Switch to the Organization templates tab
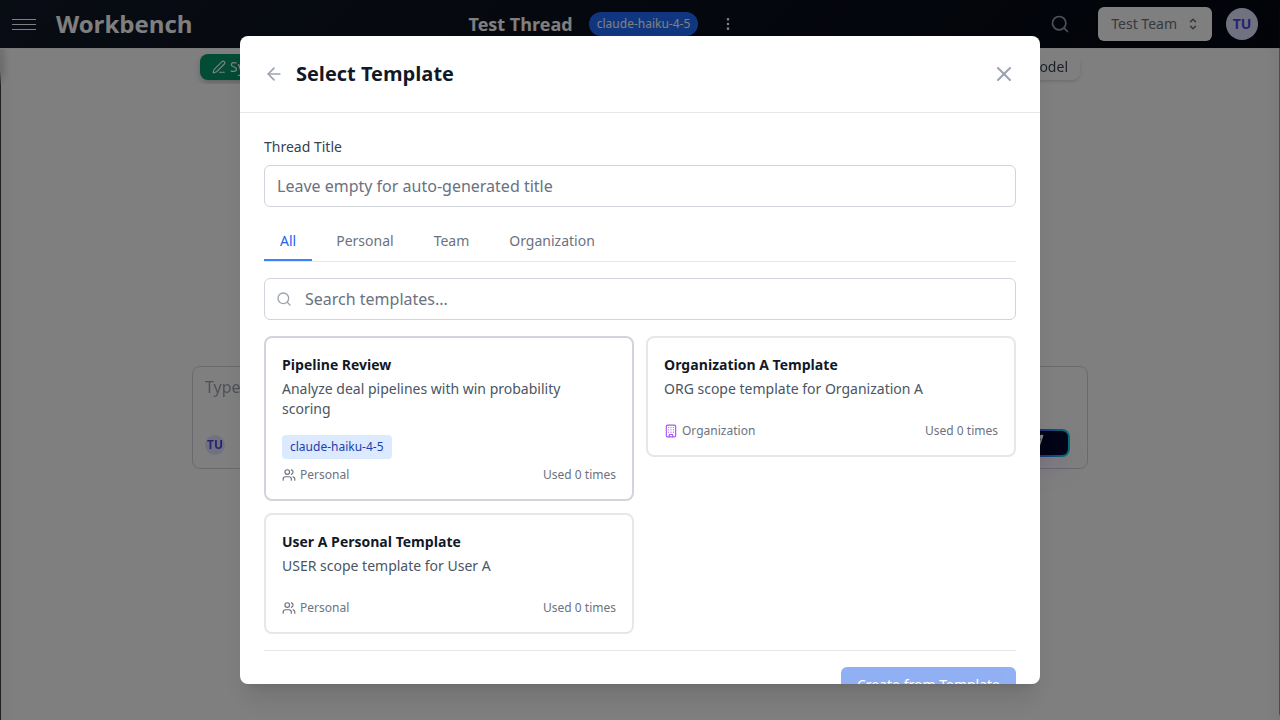The image size is (1280, 720). pos(551,241)
